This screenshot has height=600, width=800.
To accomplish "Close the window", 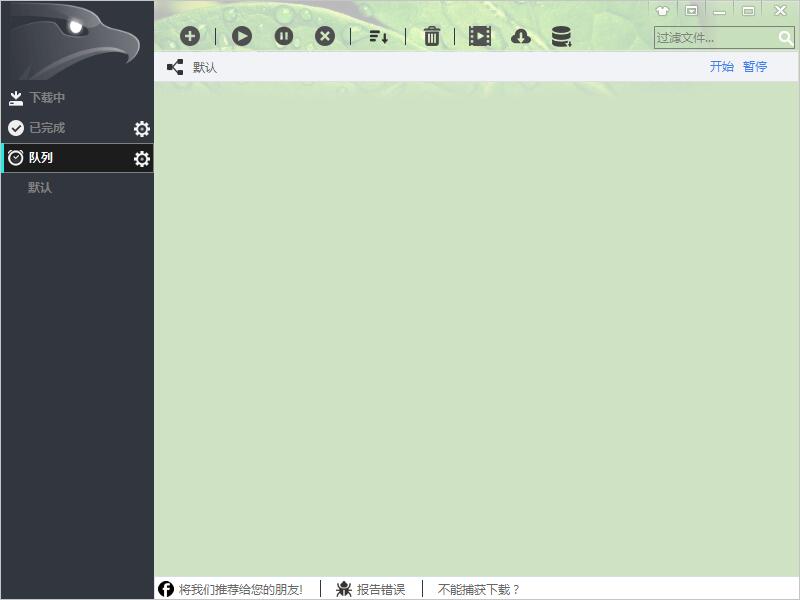I will [x=781, y=11].
